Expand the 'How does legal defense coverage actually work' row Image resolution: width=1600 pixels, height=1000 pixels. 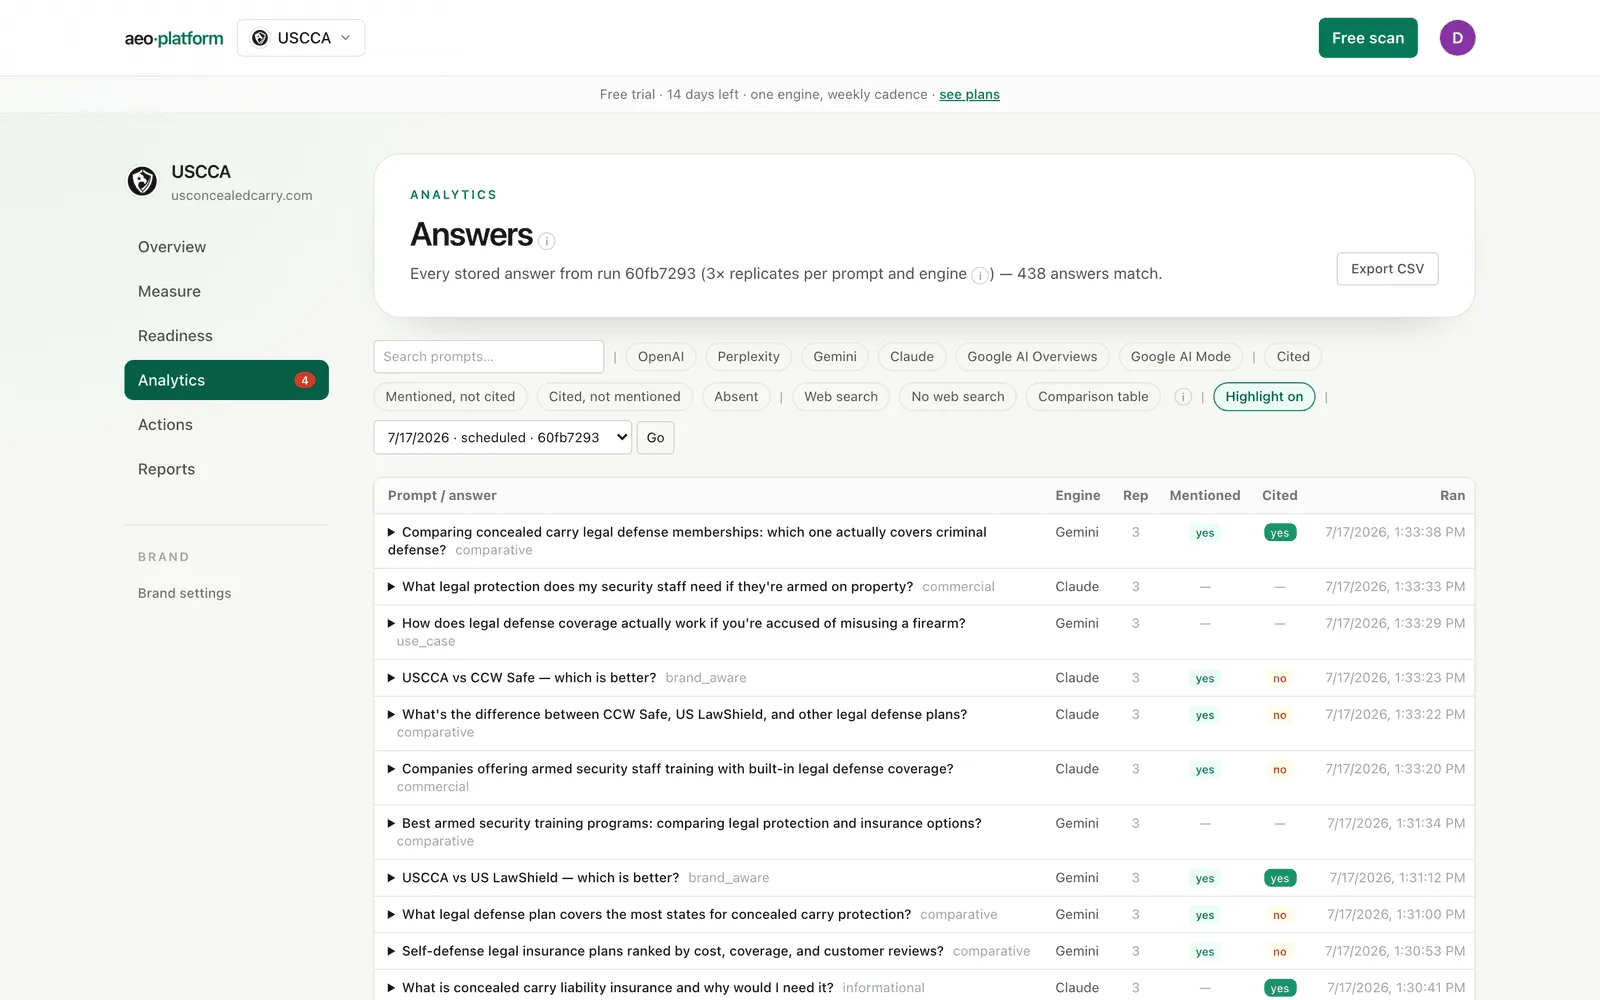[x=677, y=632]
